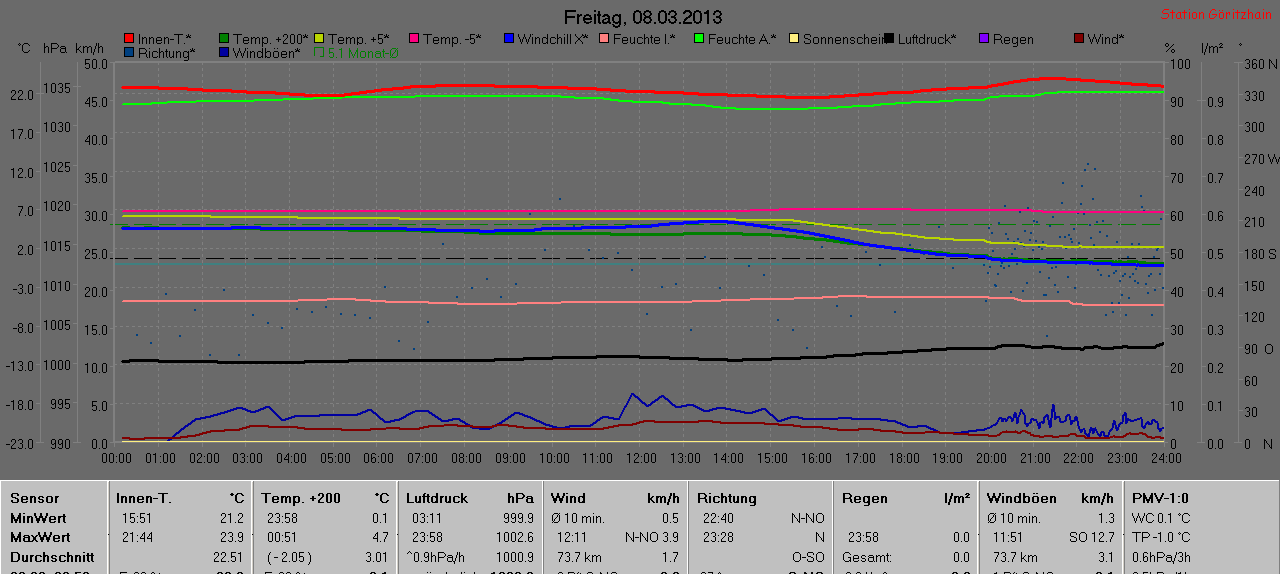Screen dimensions: 1280x574
Task: Click the 06:00 time axis label
Action: point(378,458)
